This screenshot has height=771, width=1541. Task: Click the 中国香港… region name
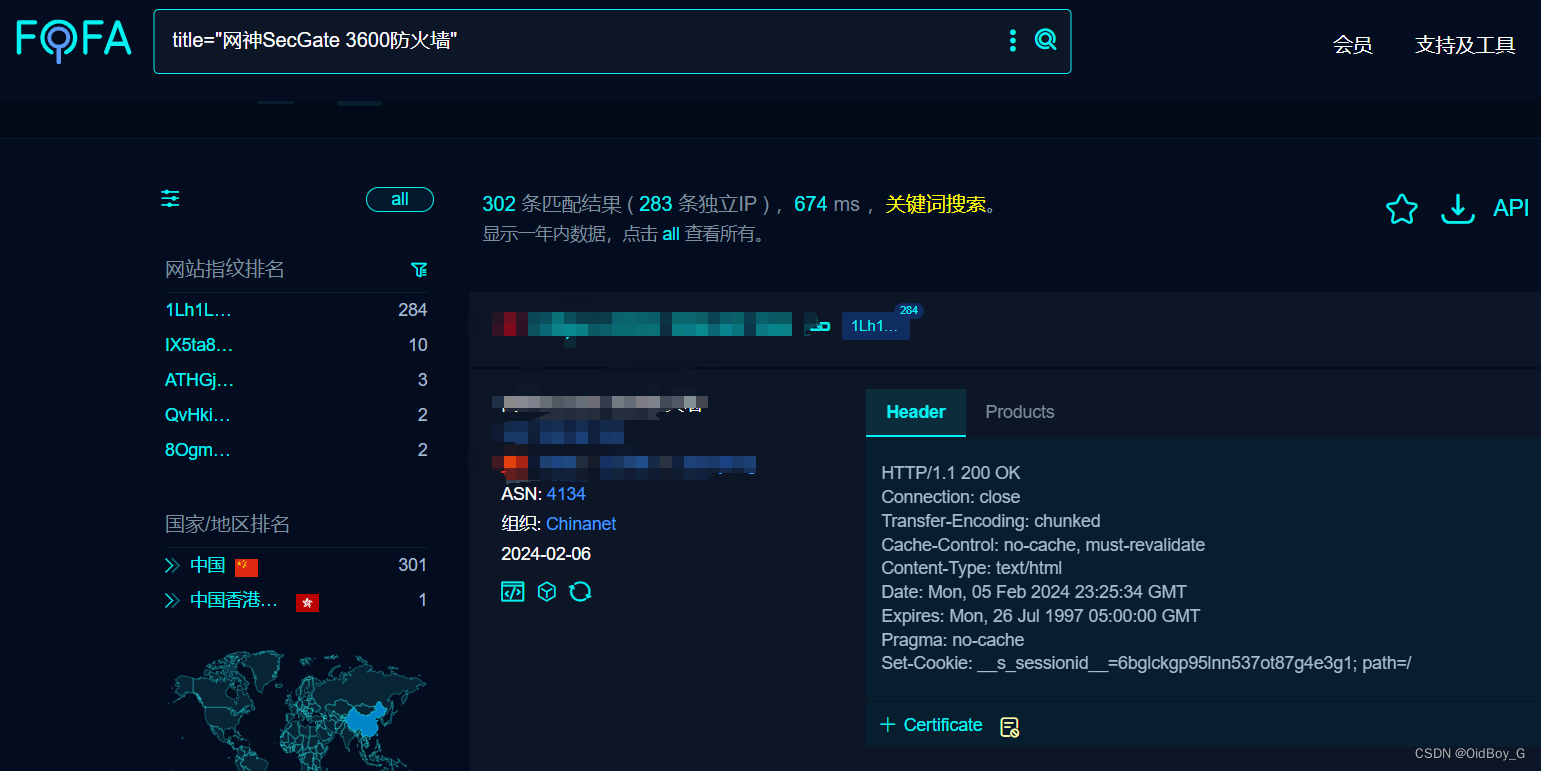point(234,600)
